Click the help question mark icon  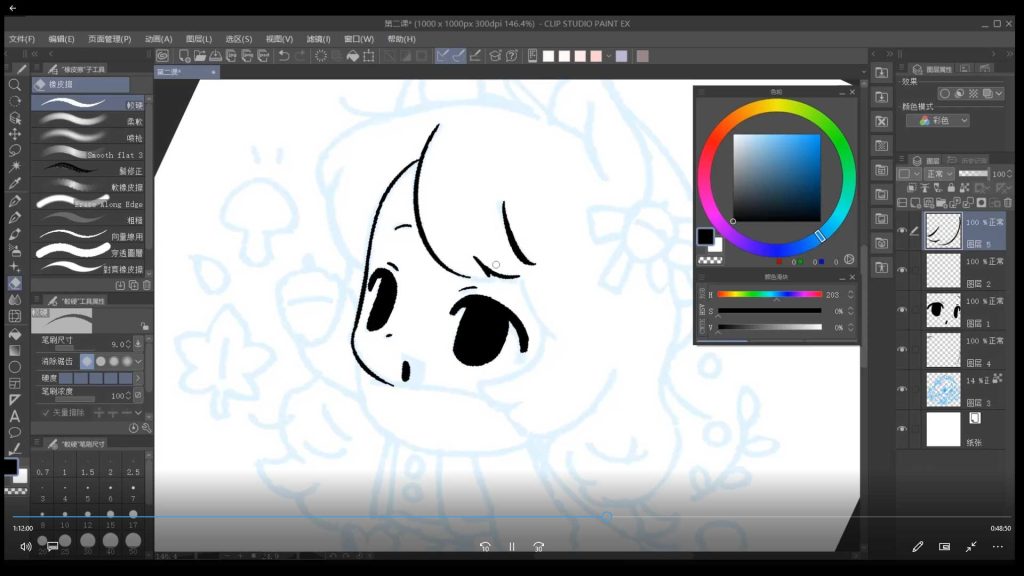pyautogui.click(x=511, y=56)
